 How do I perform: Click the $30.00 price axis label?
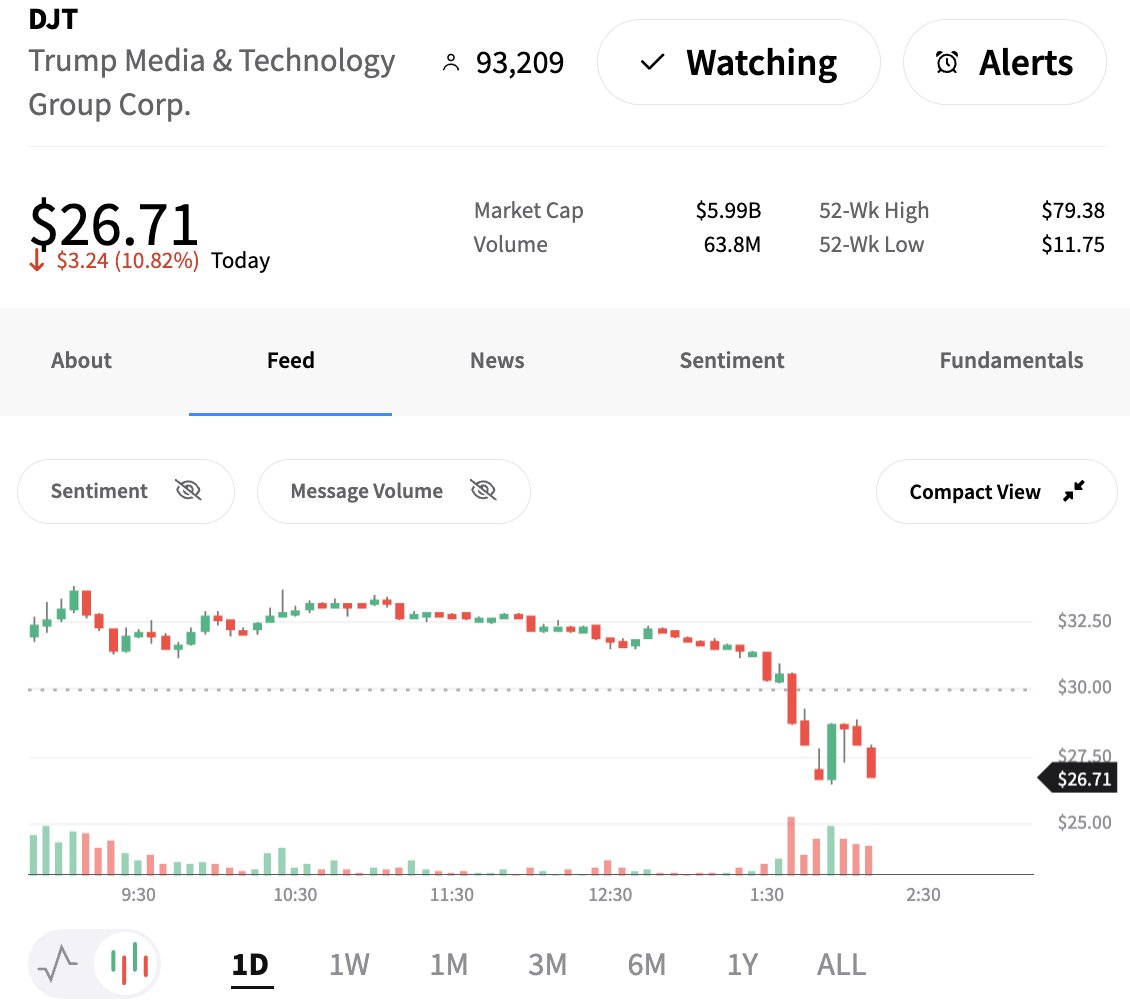point(1084,687)
